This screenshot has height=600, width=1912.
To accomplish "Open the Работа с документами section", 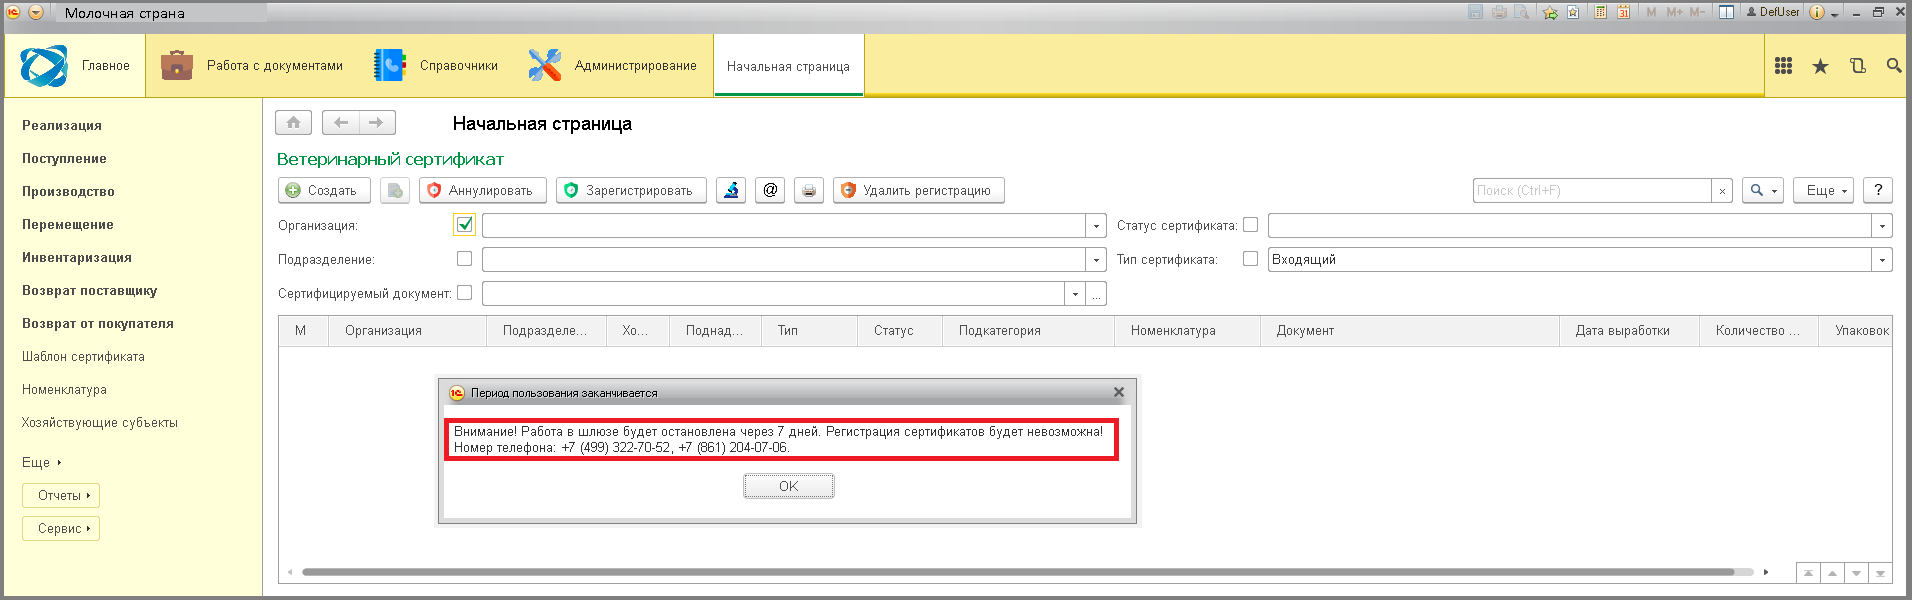I will (x=252, y=66).
